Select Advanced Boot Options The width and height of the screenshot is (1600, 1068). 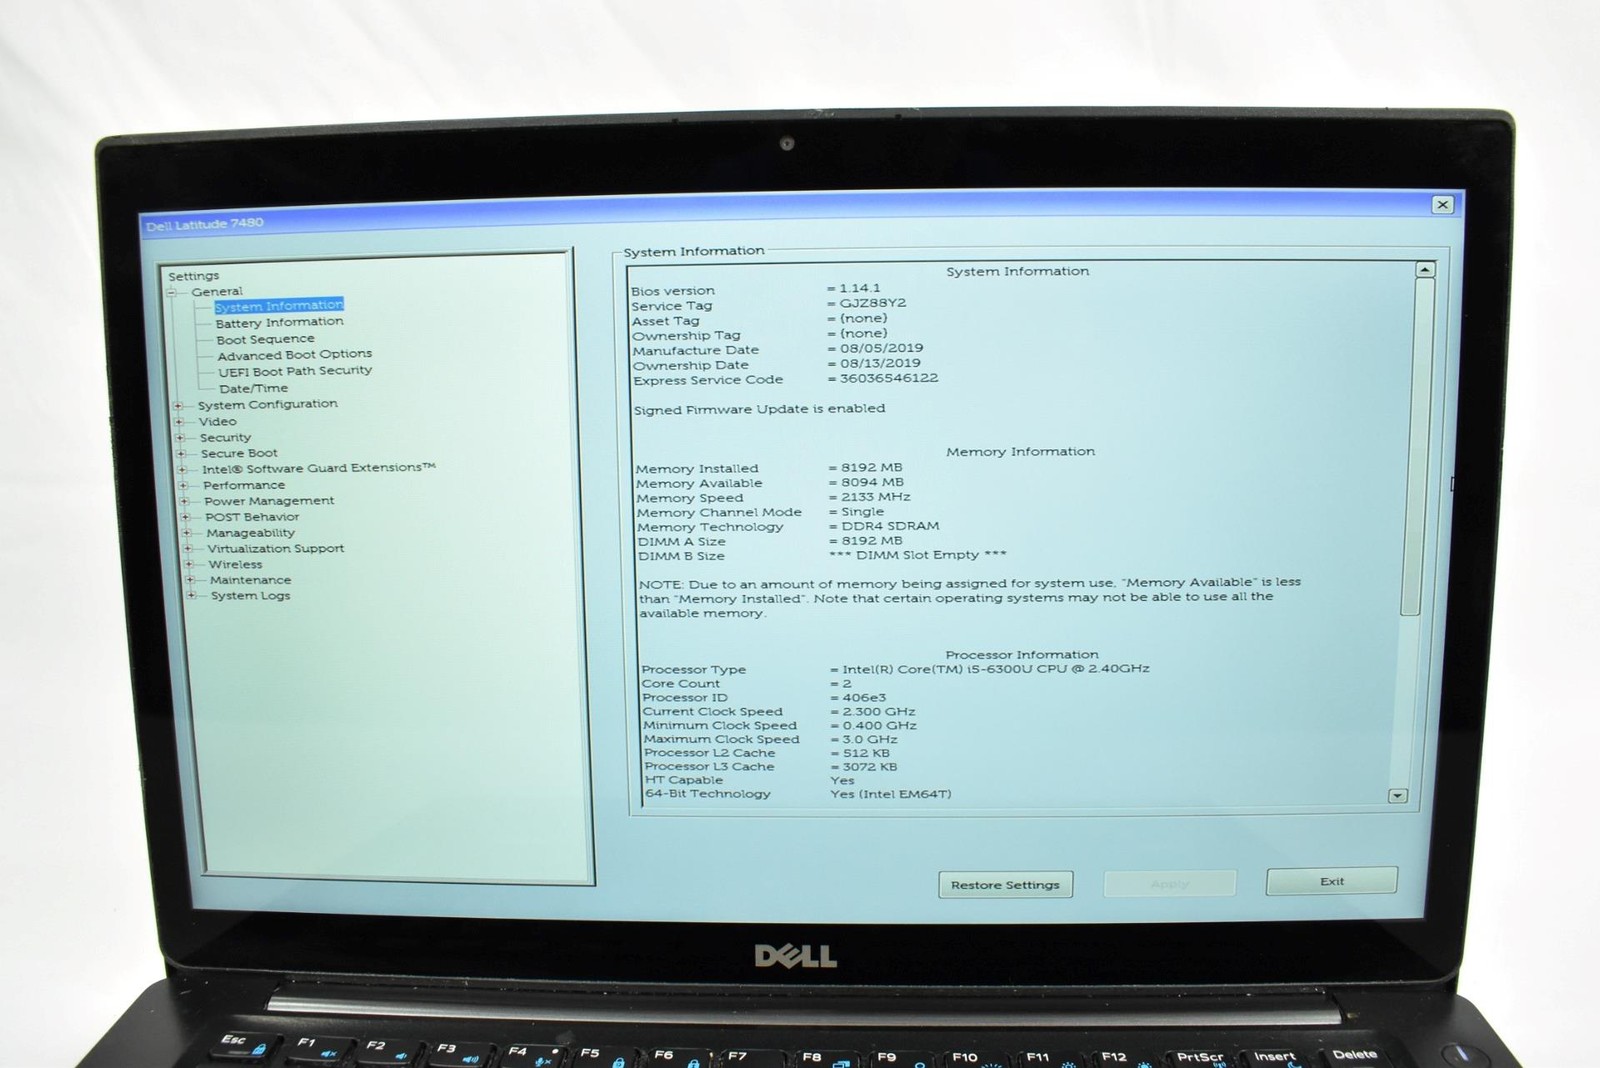(294, 355)
